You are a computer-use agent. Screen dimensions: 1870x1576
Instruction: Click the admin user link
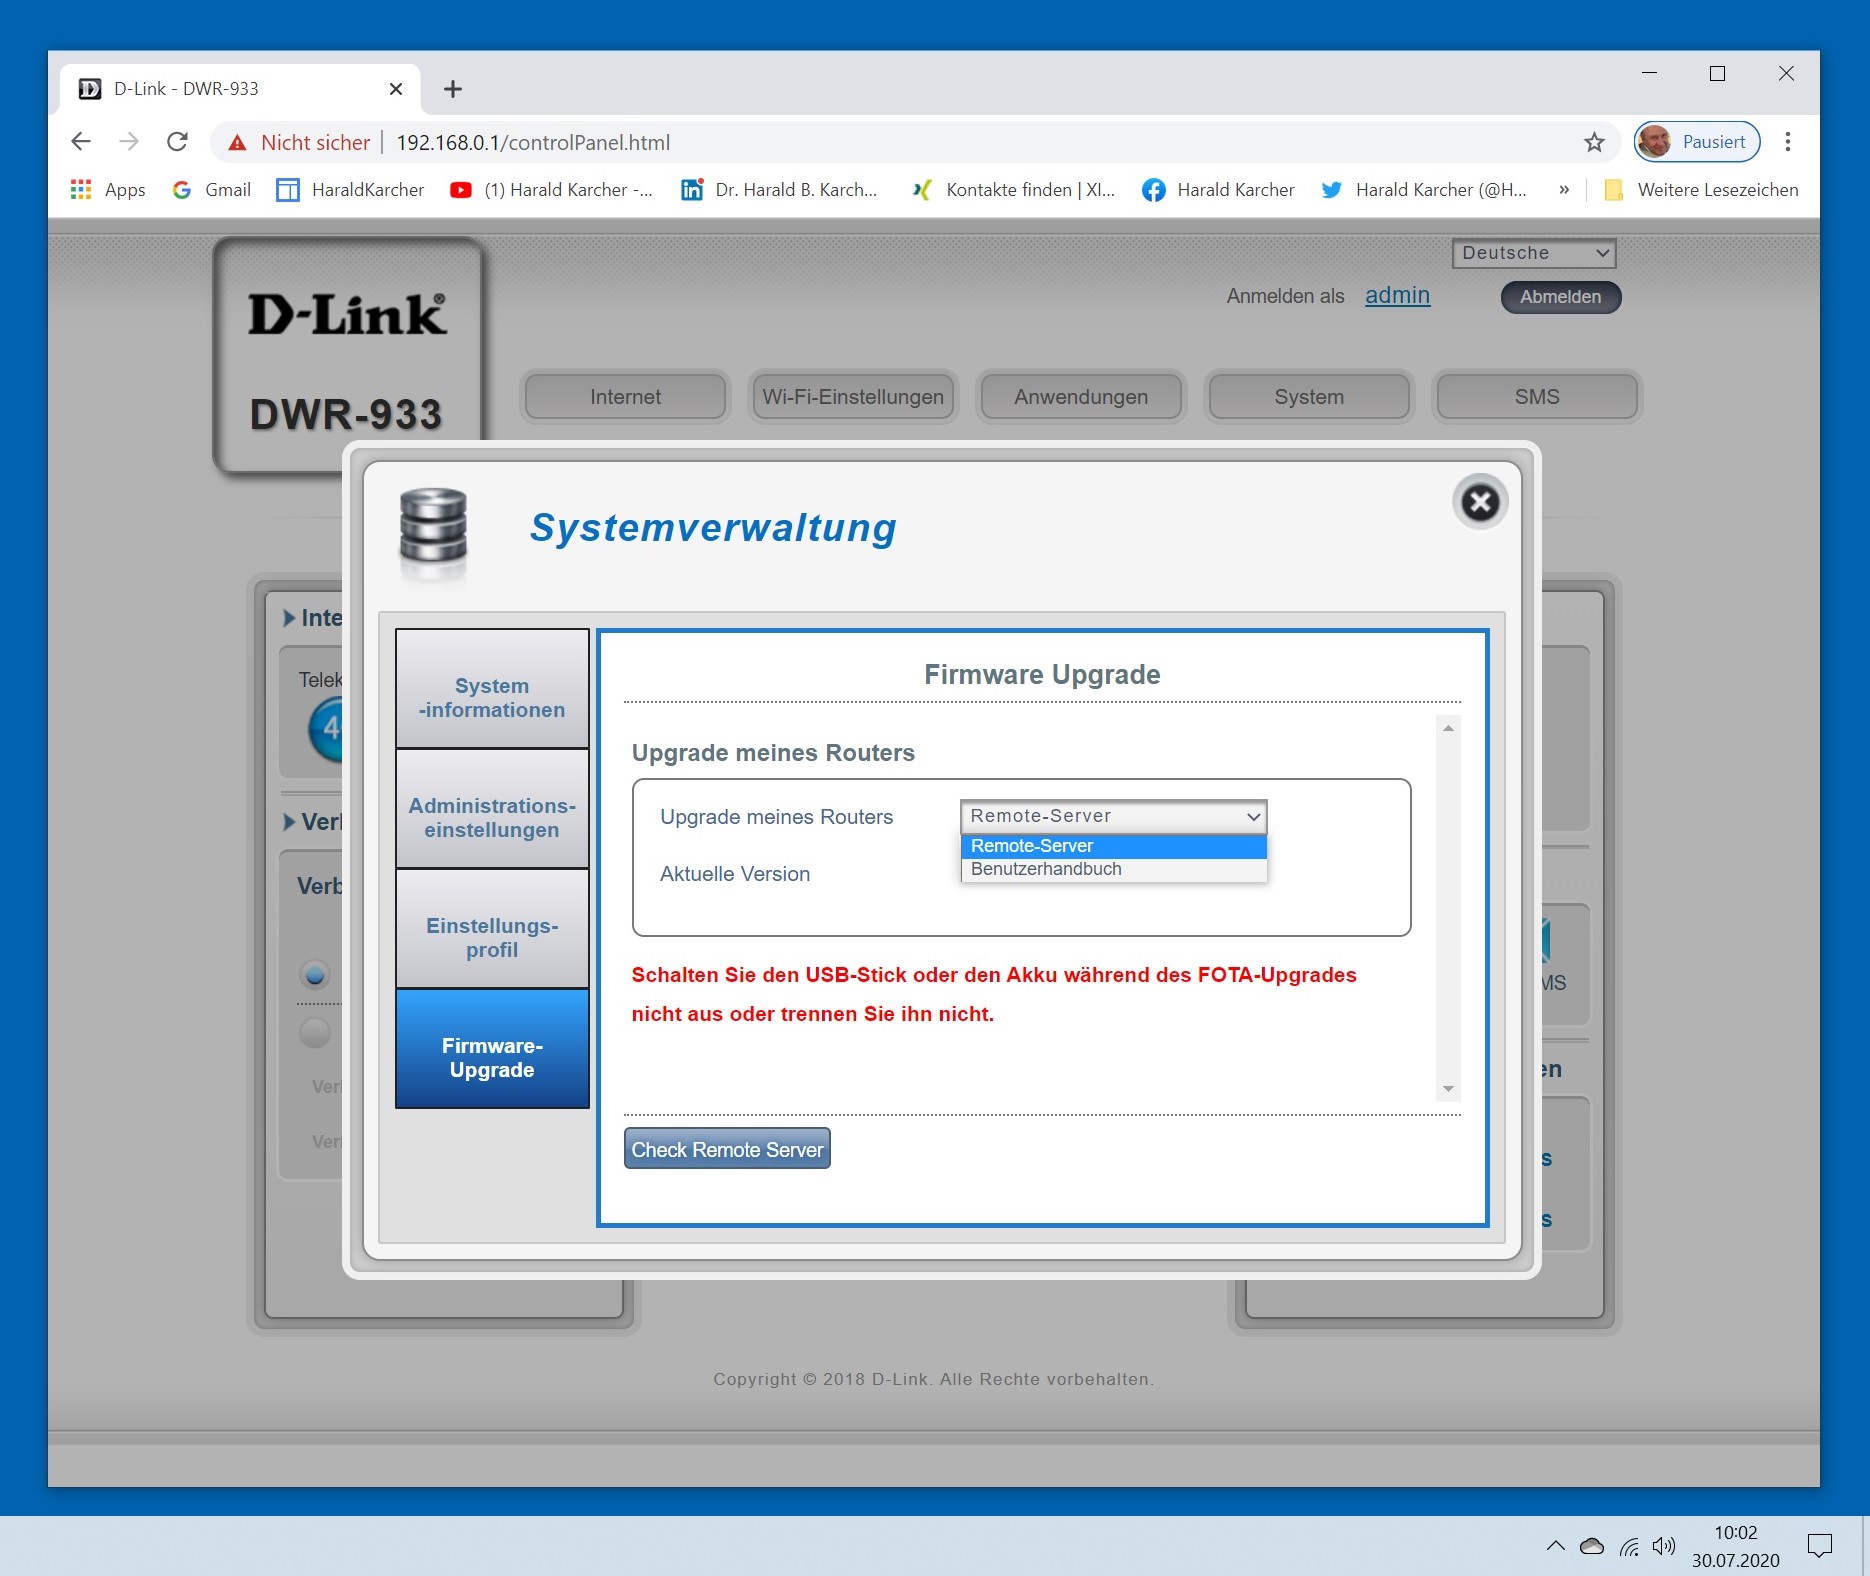pyautogui.click(x=1397, y=296)
